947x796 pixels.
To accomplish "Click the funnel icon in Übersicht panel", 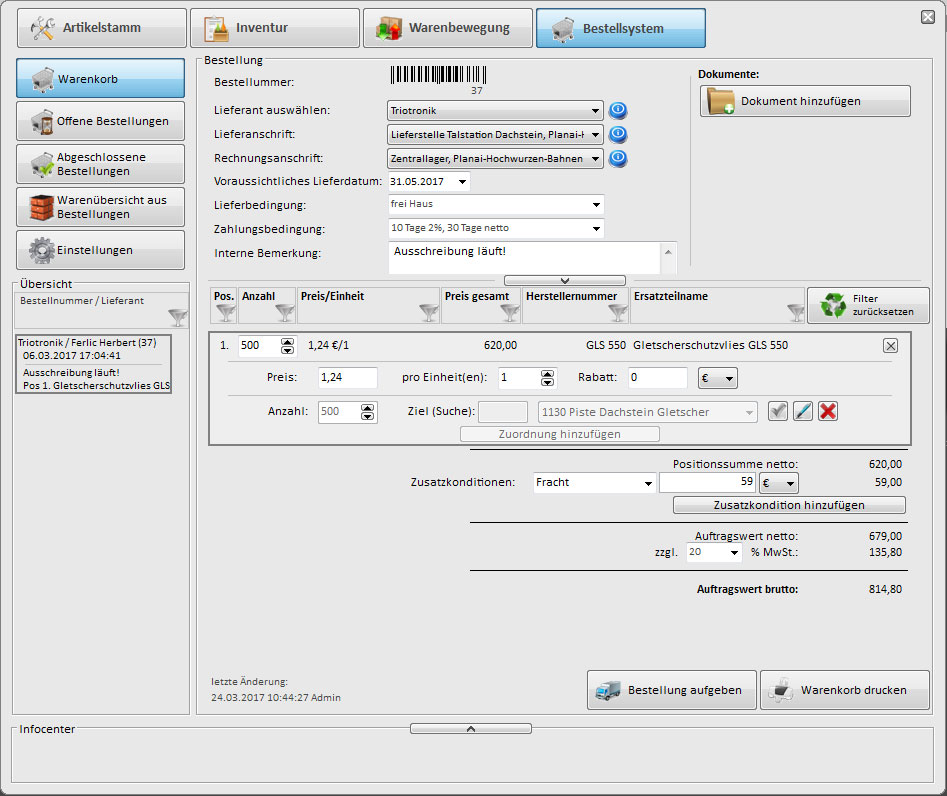I will coord(177,317).
